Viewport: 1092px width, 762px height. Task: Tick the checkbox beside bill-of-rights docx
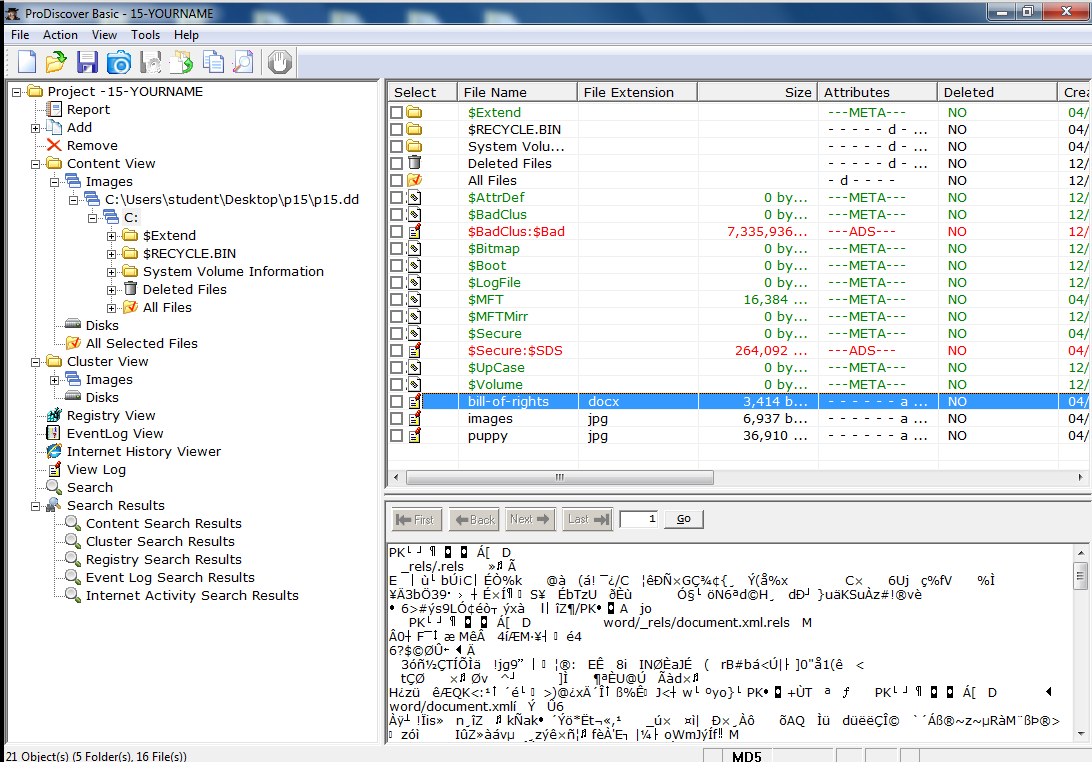(397, 402)
